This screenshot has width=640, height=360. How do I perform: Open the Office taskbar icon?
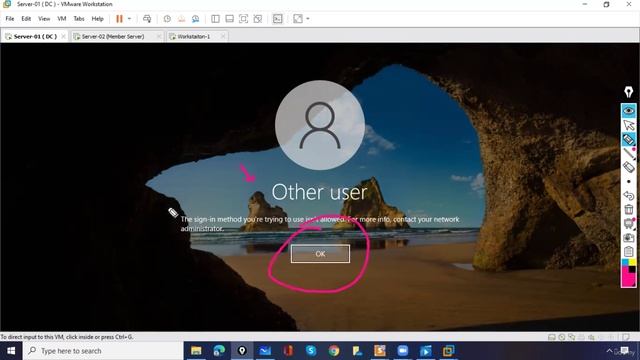pos(288,351)
